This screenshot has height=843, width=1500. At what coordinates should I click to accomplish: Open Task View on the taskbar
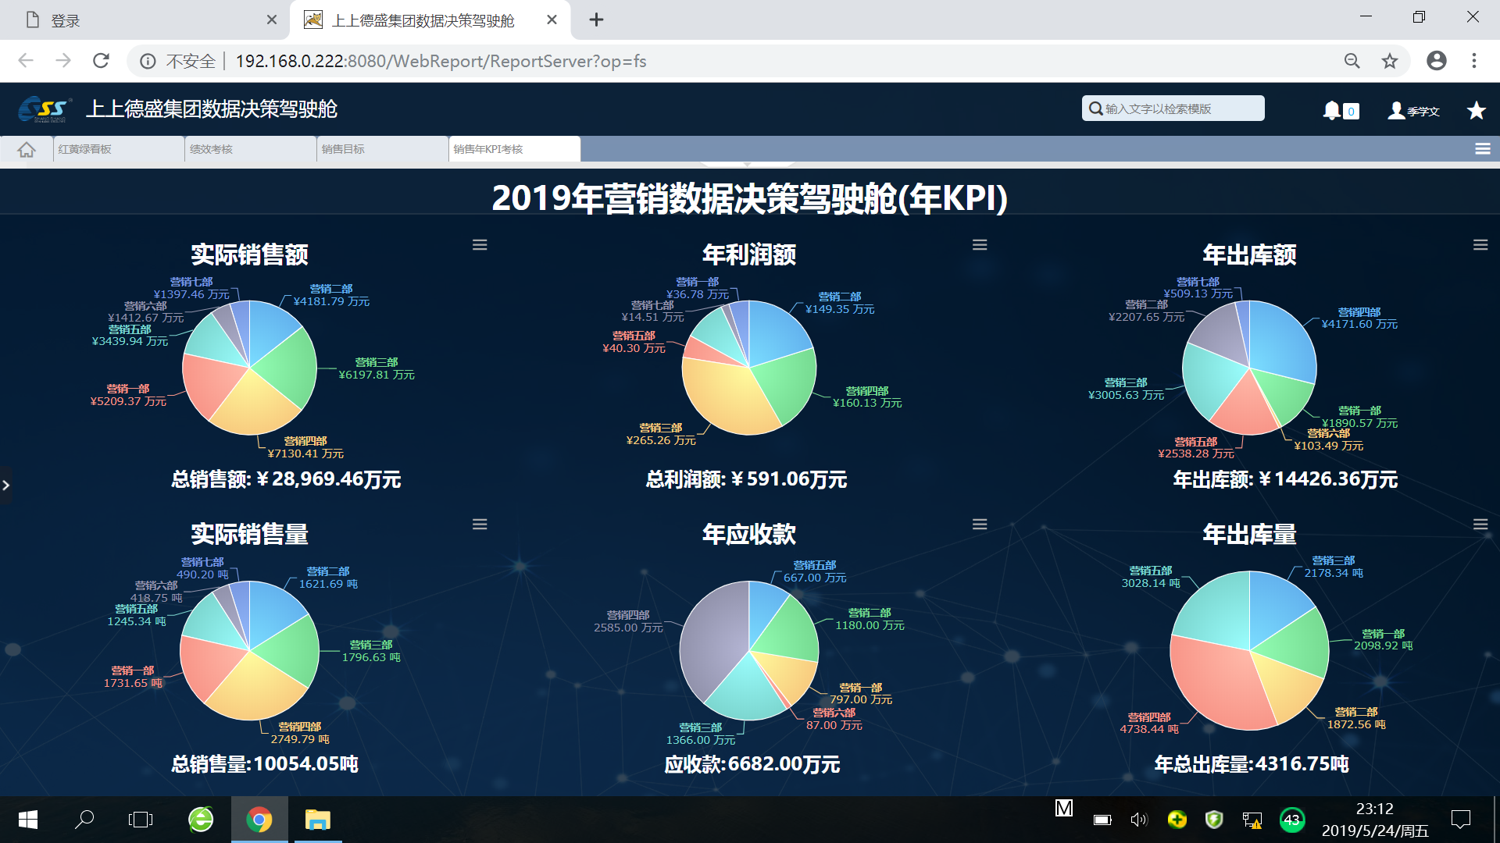coord(141,820)
